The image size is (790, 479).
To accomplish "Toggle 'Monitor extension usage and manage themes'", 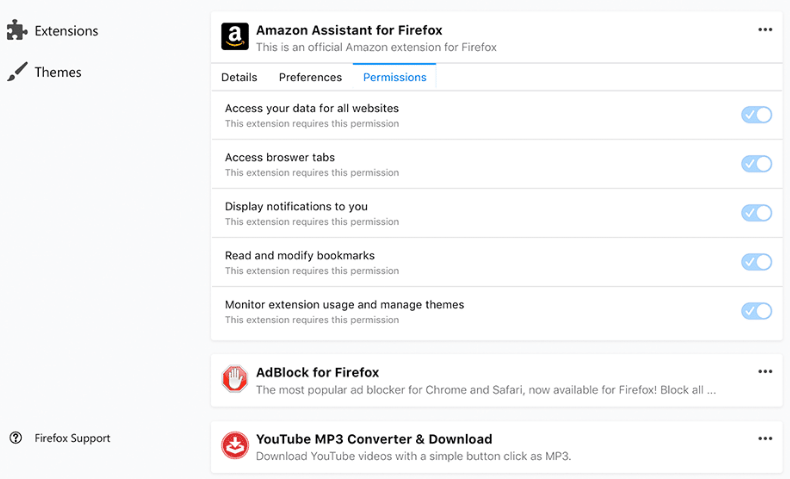I will [756, 311].
